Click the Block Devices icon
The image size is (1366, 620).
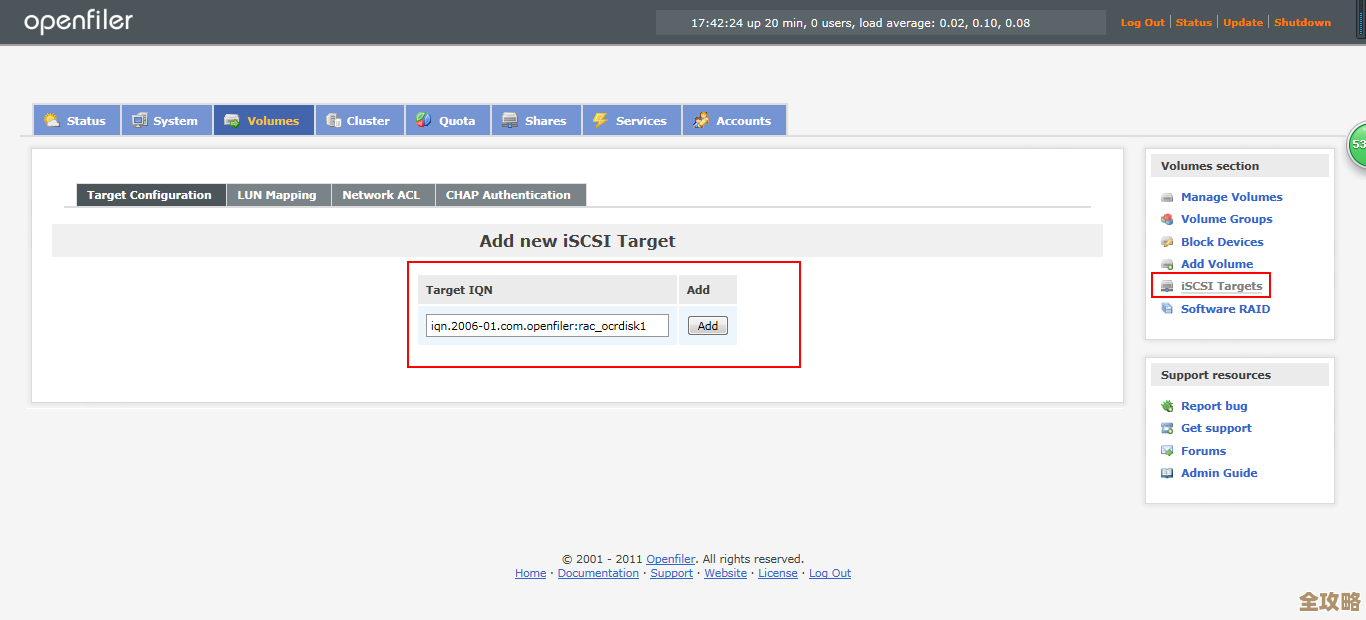tap(1166, 241)
